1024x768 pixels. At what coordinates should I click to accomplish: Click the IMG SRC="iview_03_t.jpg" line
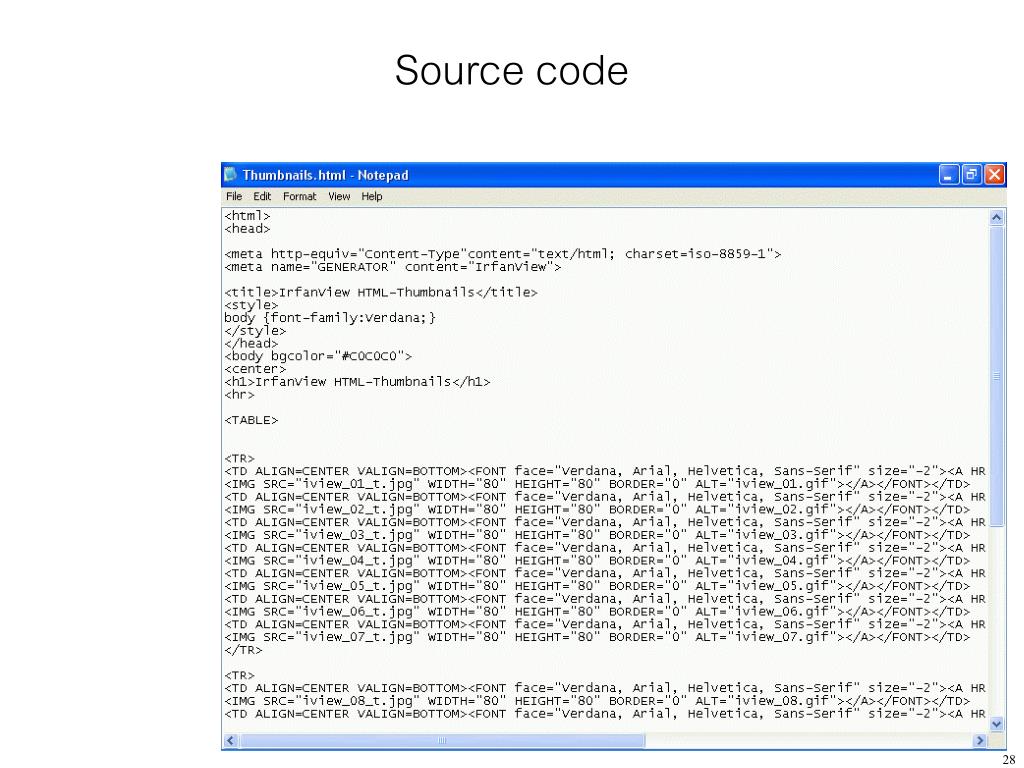597,535
